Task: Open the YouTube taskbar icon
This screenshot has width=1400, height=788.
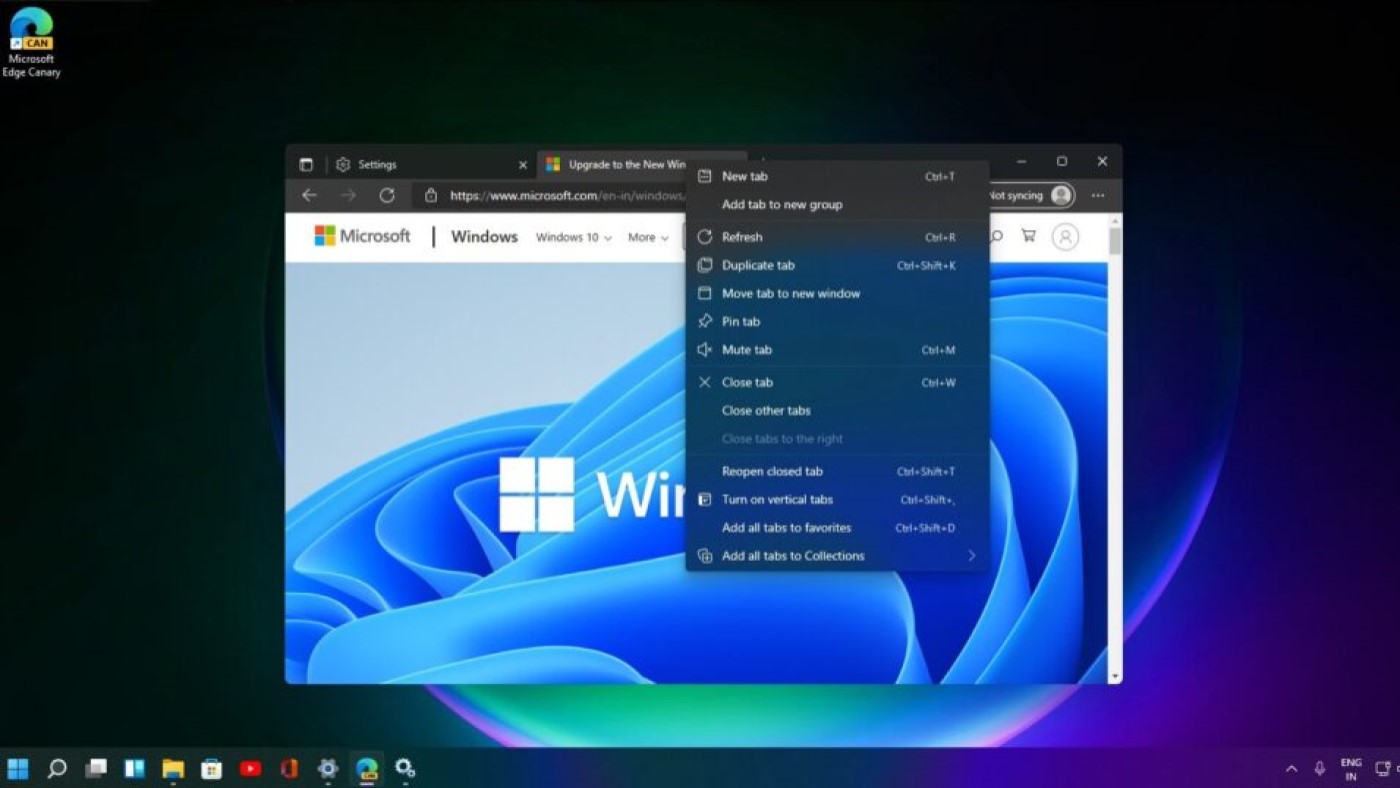Action: coord(250,768)
